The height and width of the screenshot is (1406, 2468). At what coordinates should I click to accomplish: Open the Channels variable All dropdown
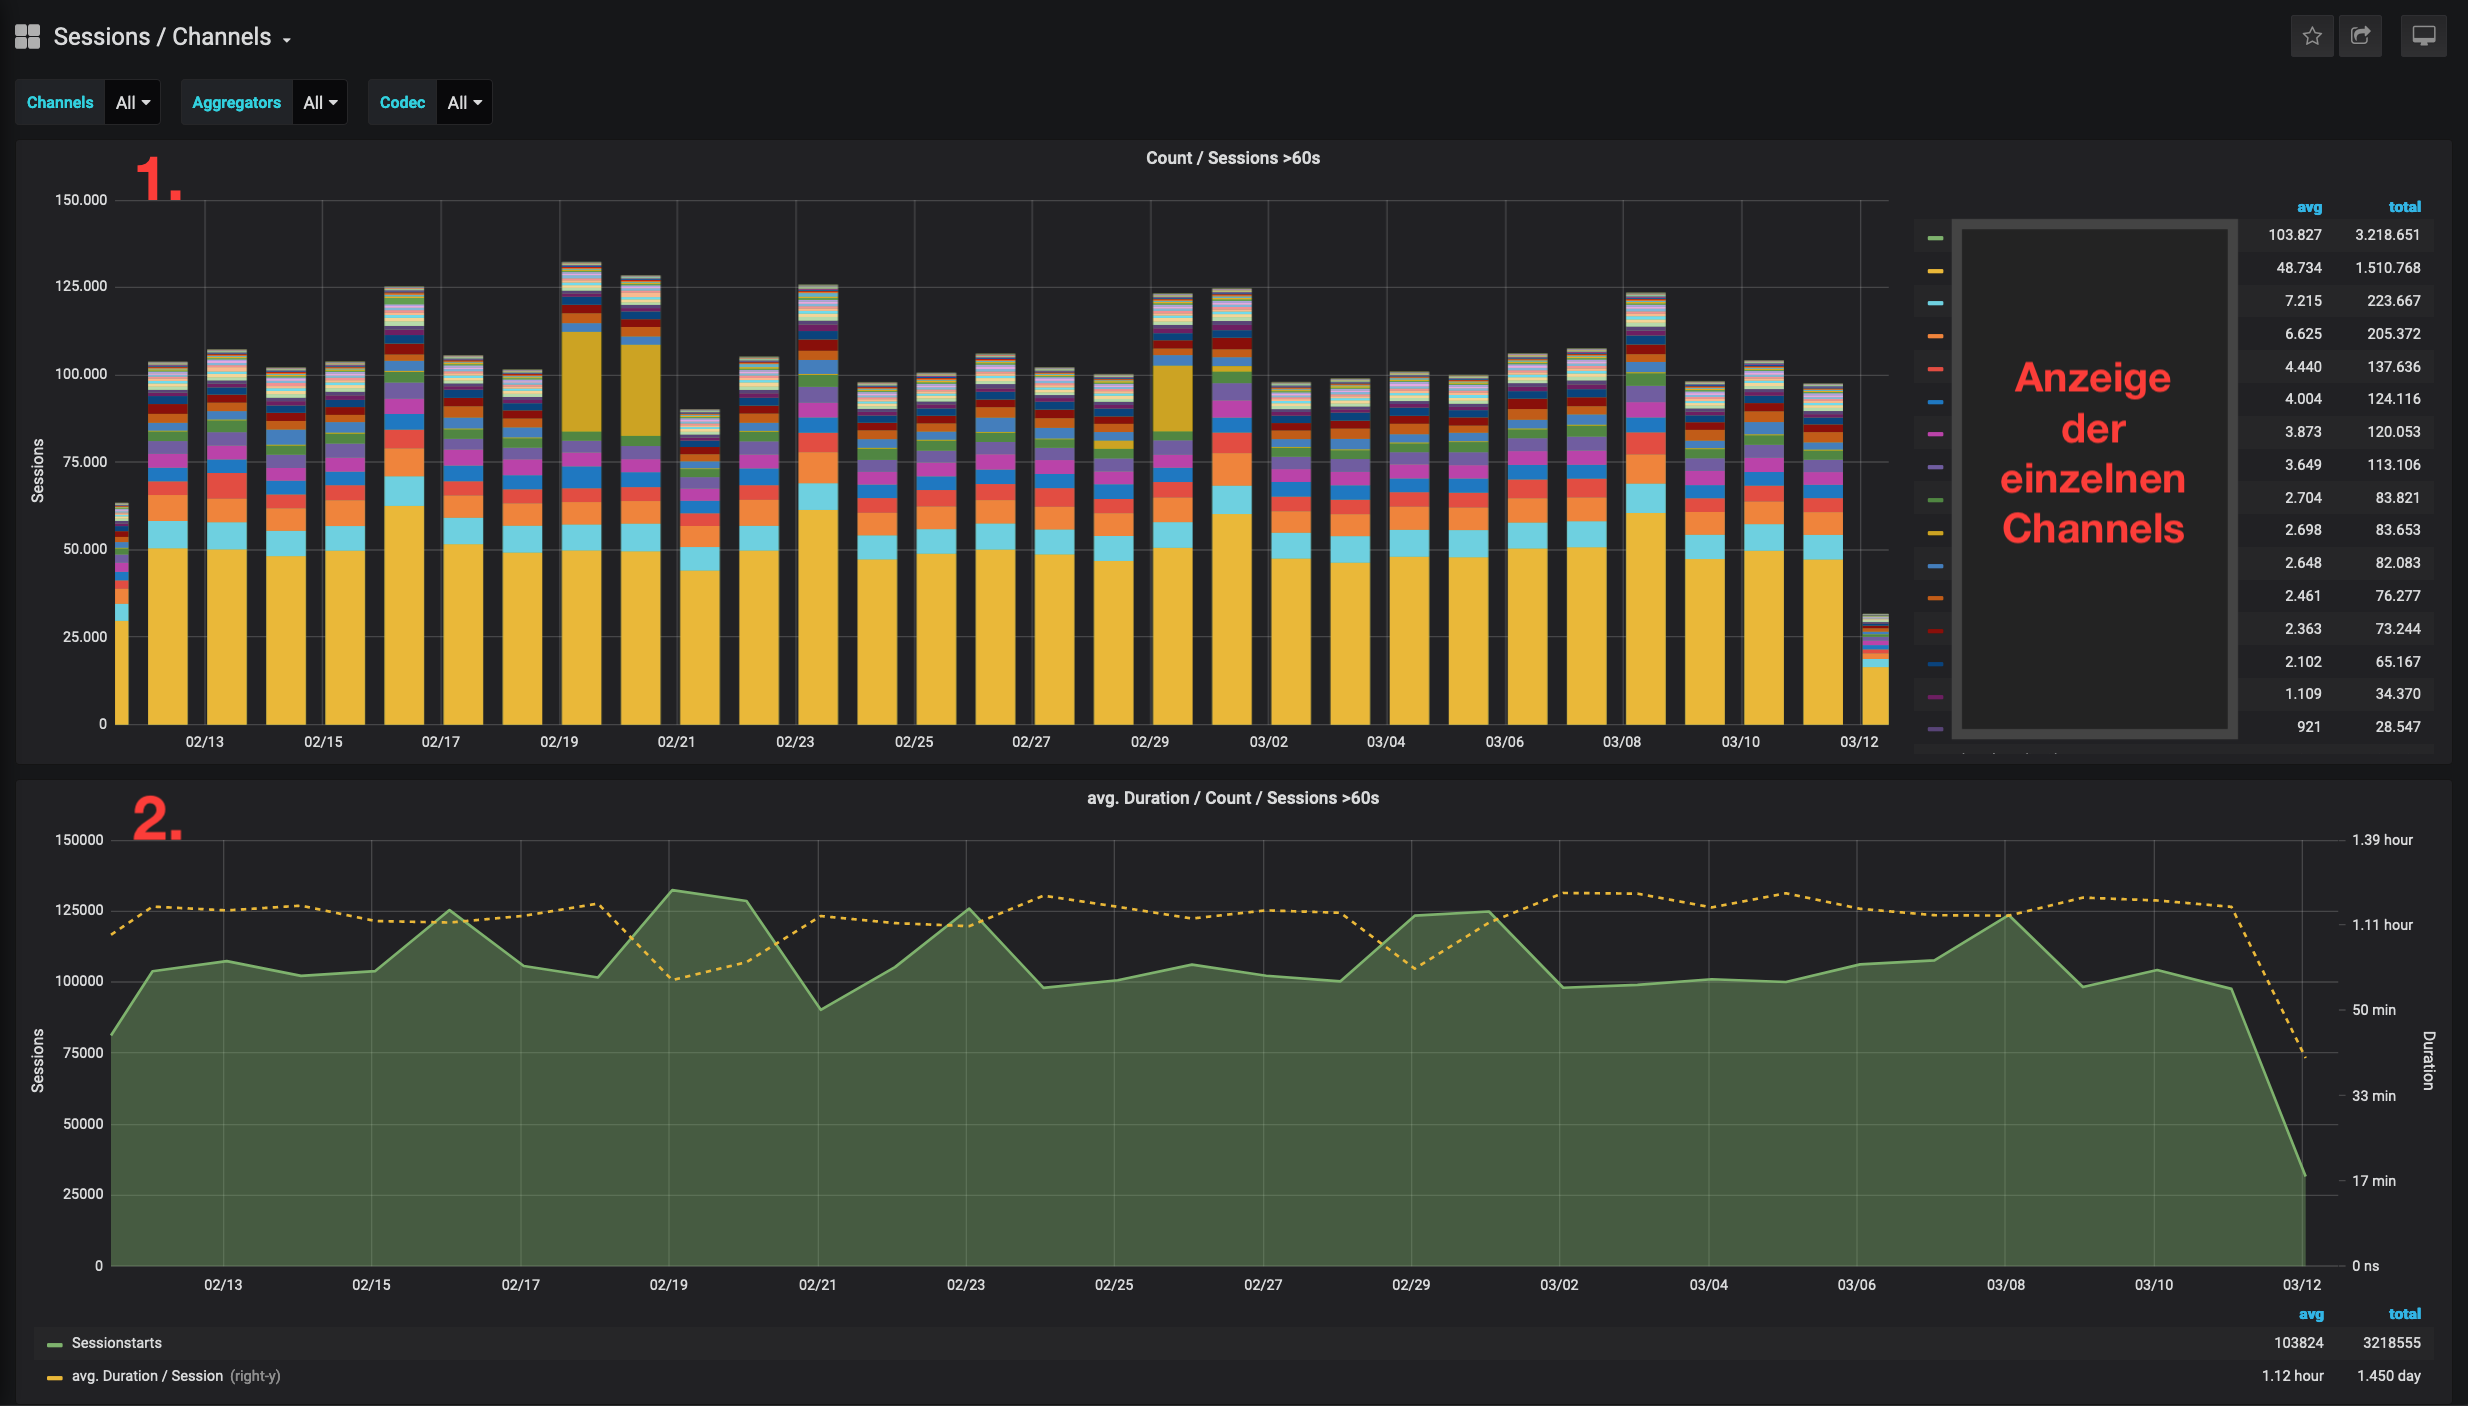[133, 102]
